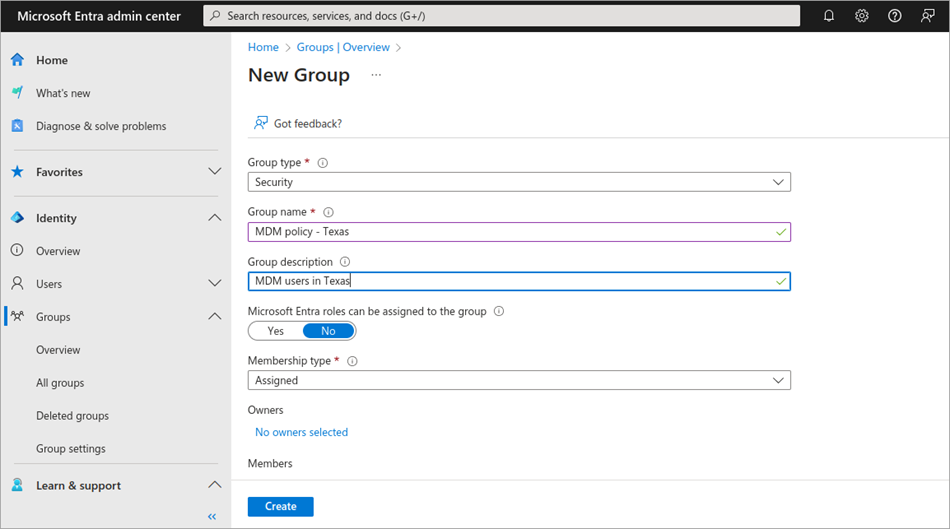Click the Microsoft Entra admin center title

[99, 16]
